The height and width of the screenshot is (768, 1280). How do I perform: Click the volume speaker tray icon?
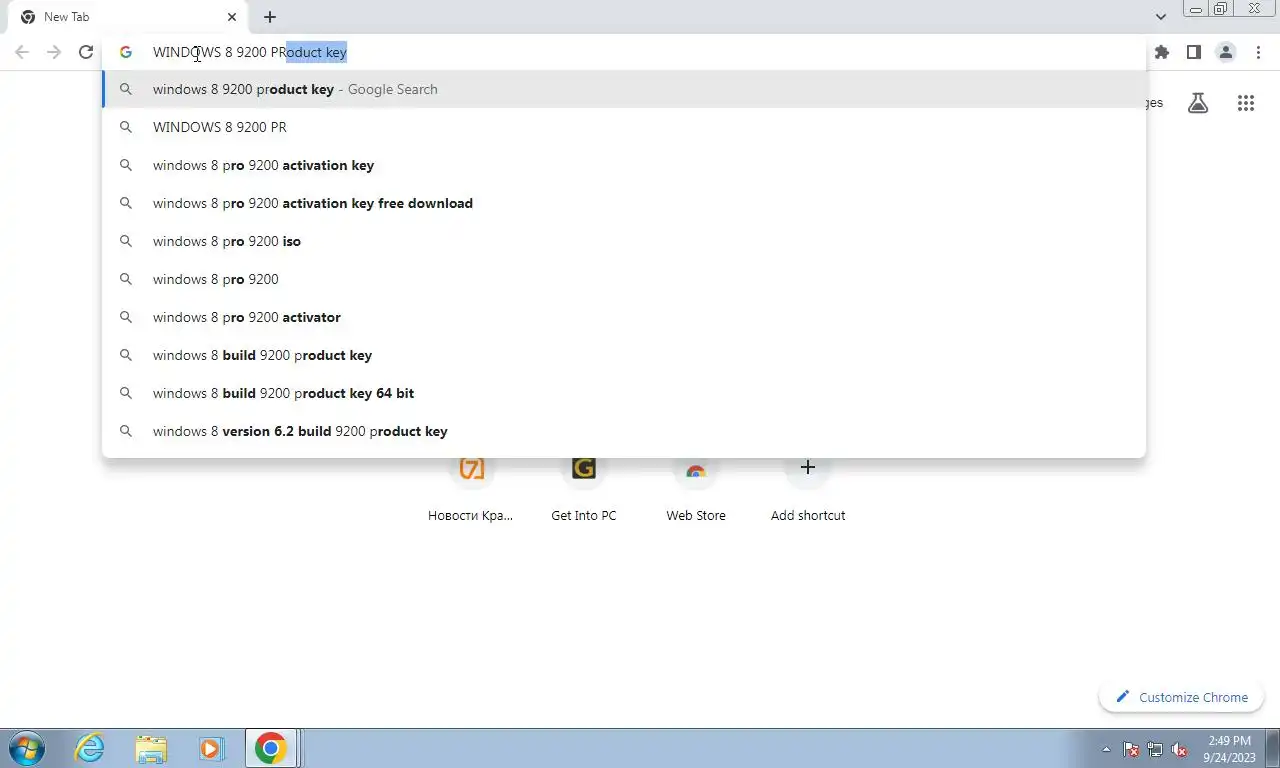[x=1179, y=749]
